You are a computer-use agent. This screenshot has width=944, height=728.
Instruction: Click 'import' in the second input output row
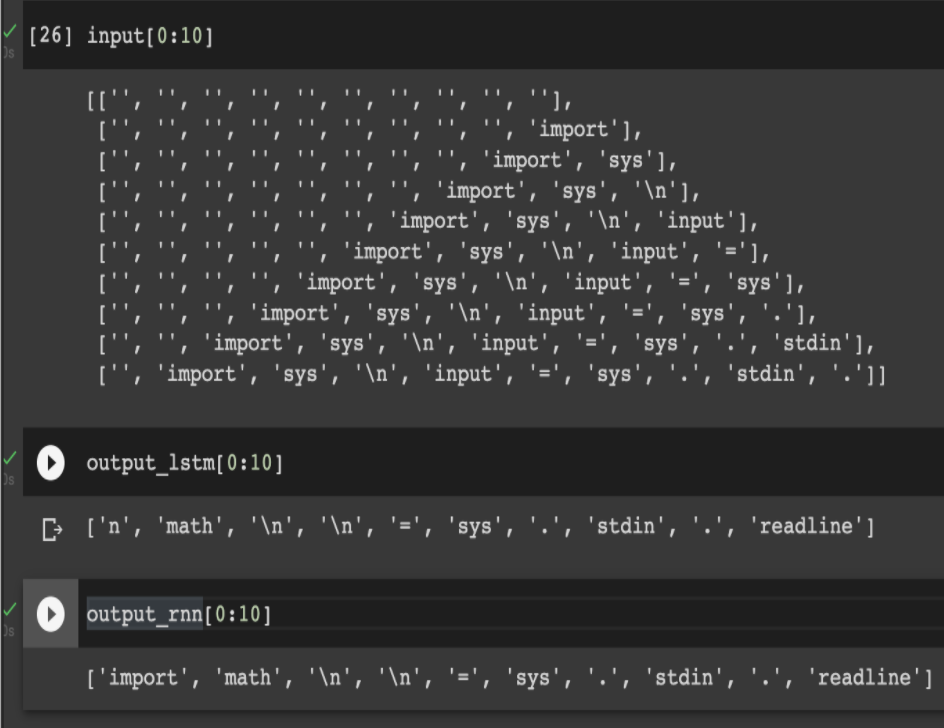(x=573, y=130)
